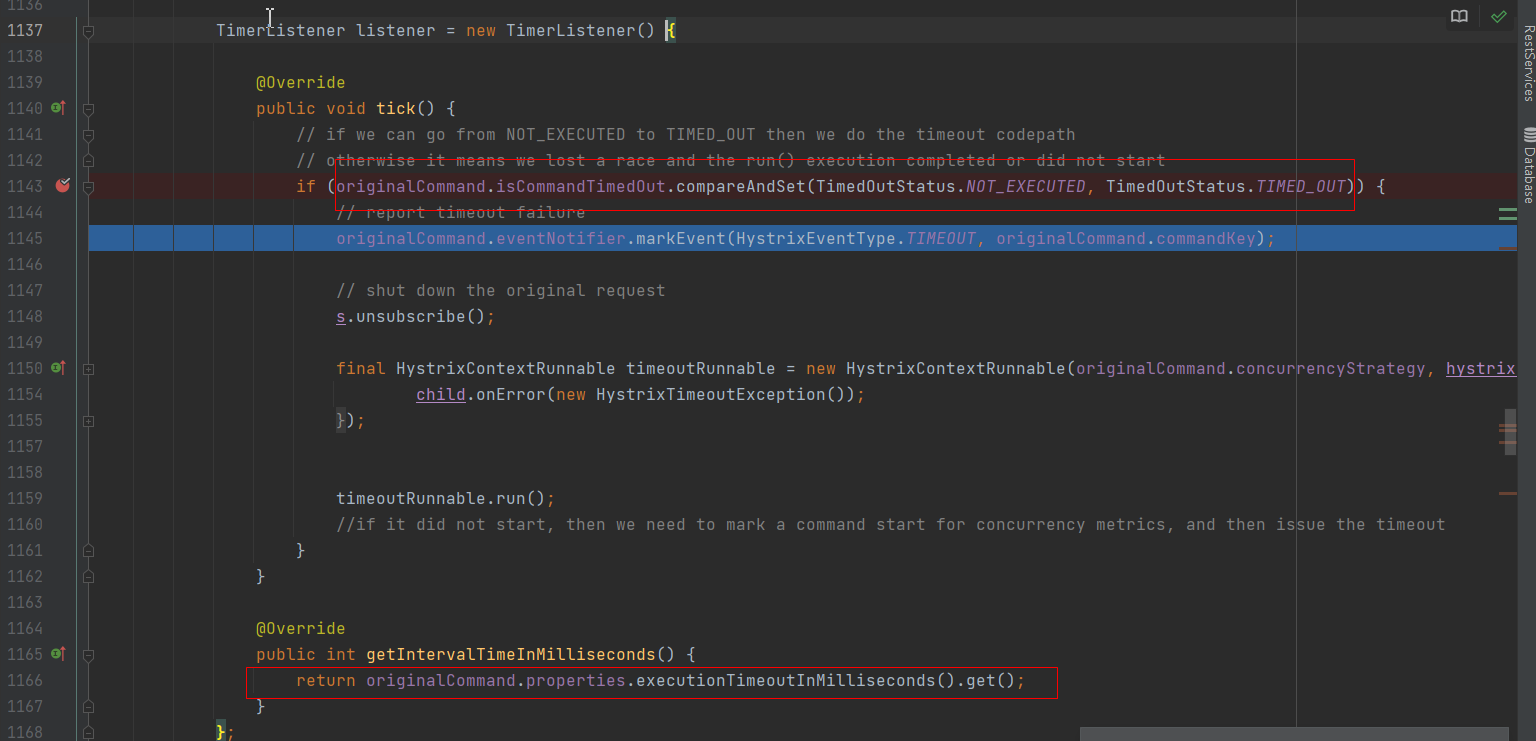
Task: Remove the breakpoint on line 1143
Action: tap(63, 185)
